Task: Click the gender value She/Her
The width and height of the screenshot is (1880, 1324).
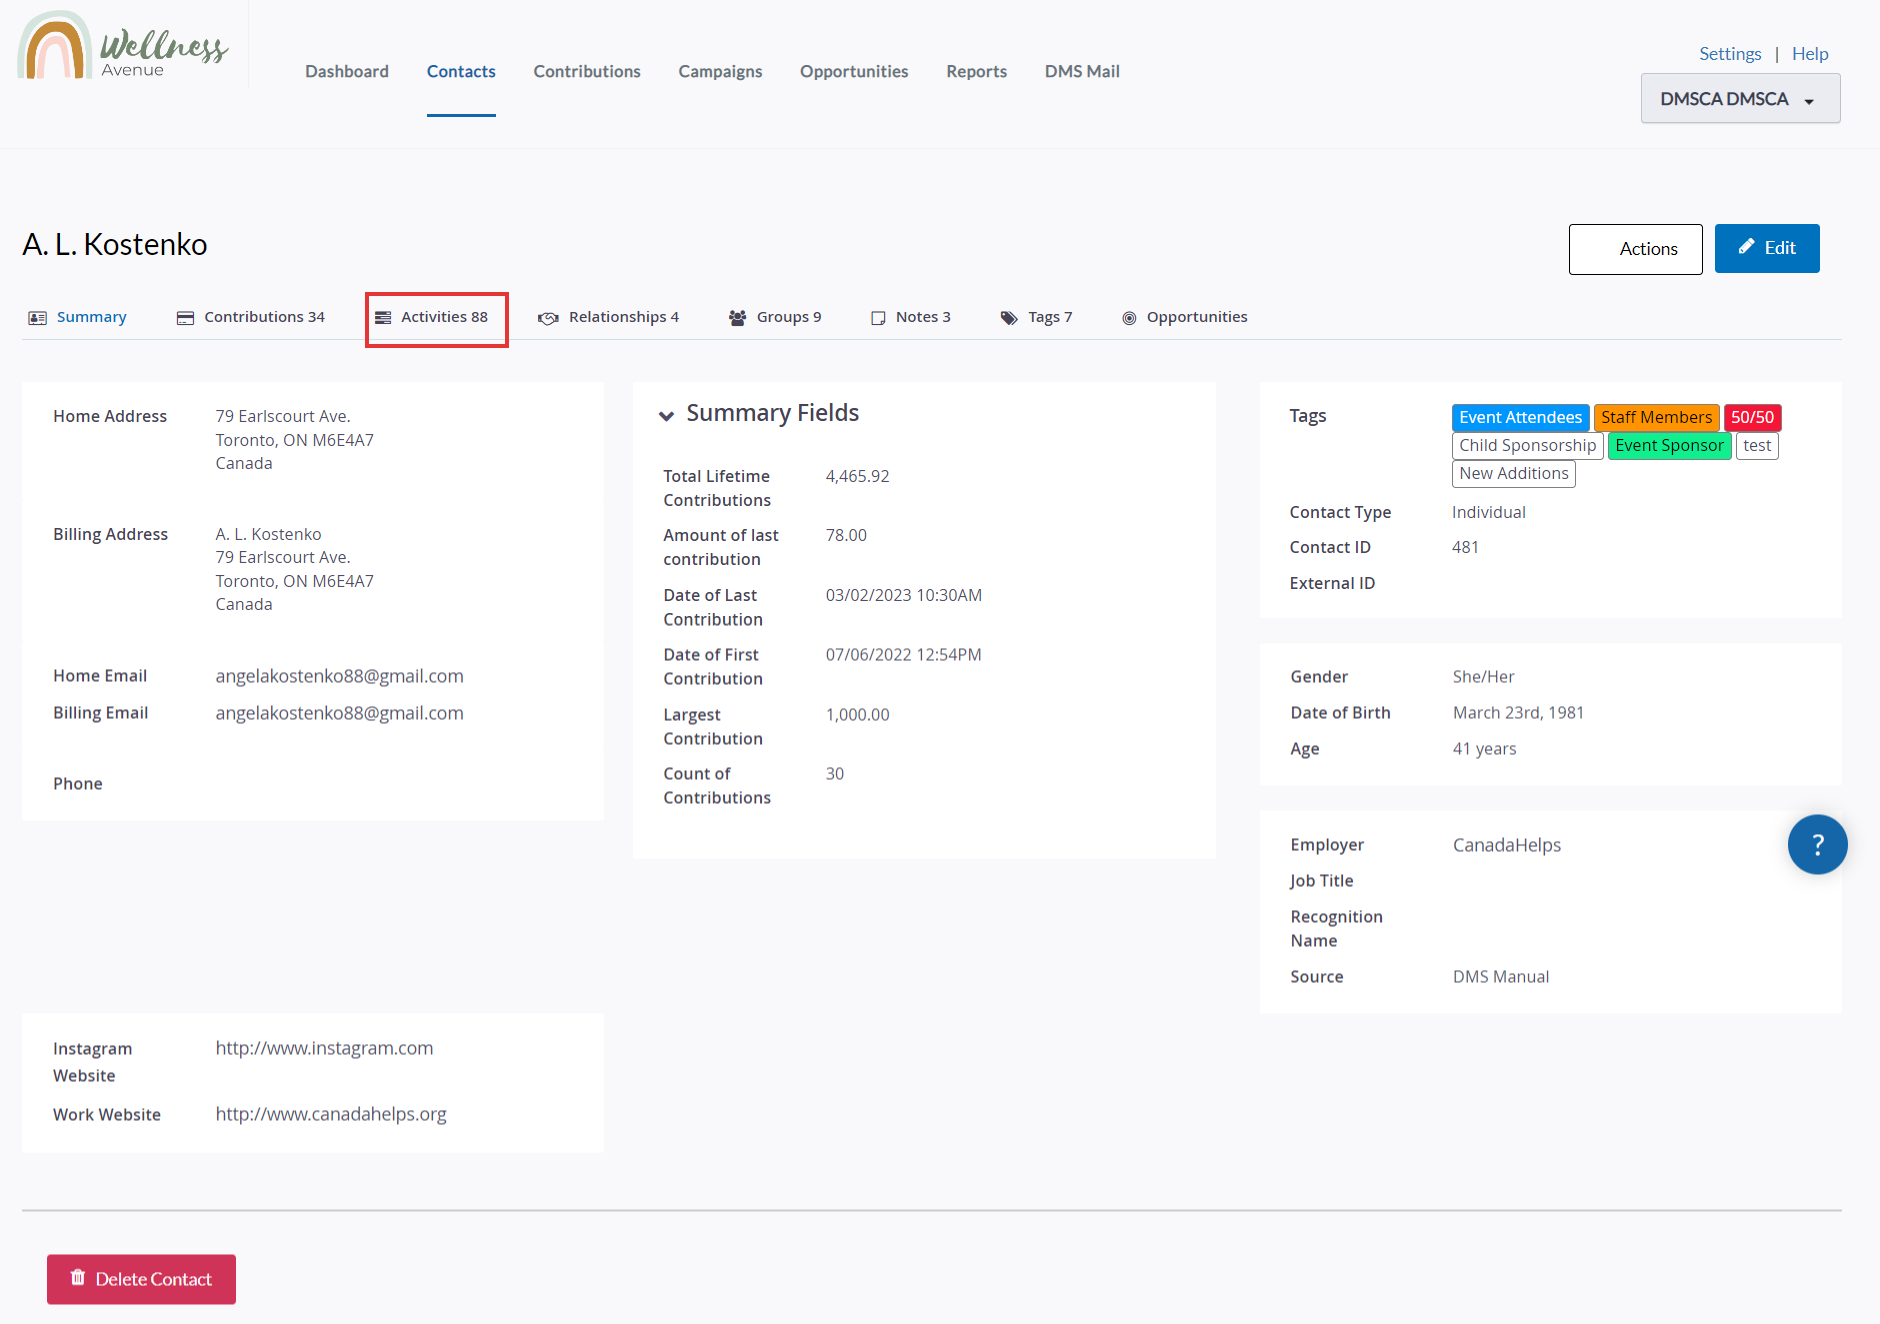Action: click(1483, 677)
